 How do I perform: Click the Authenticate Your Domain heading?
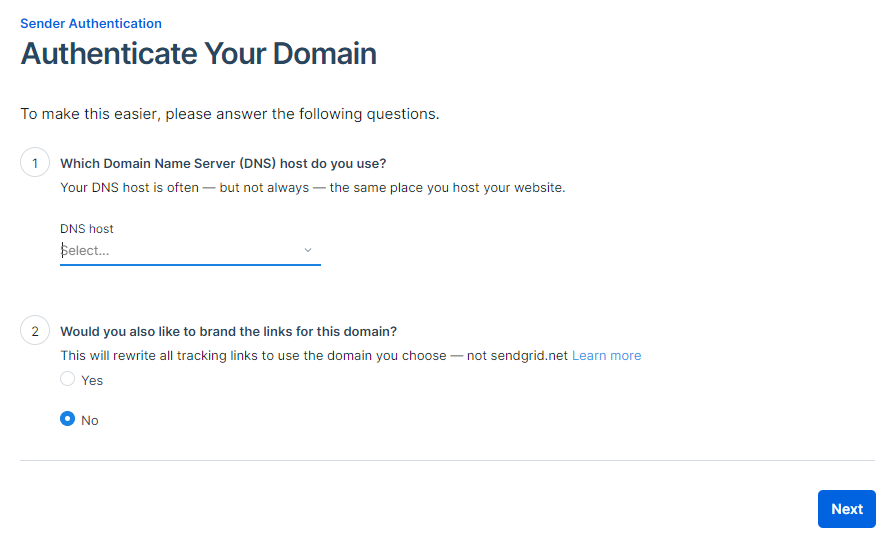click(198, 53)
